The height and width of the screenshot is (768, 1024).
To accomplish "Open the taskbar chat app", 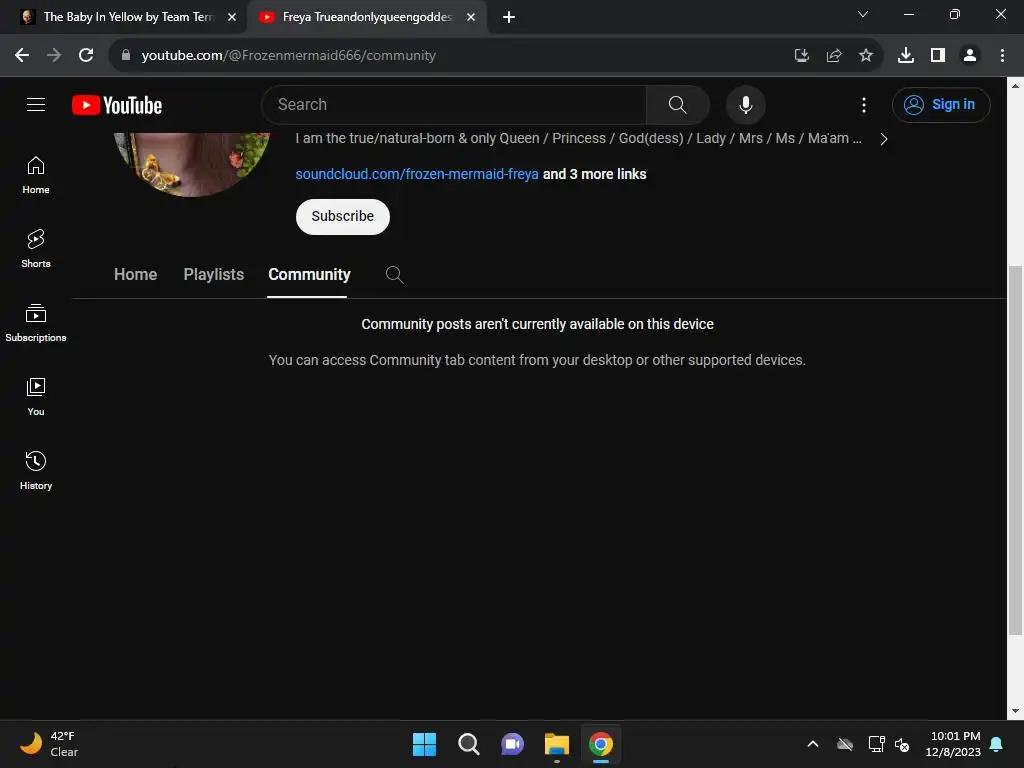I will pos(513,744).
